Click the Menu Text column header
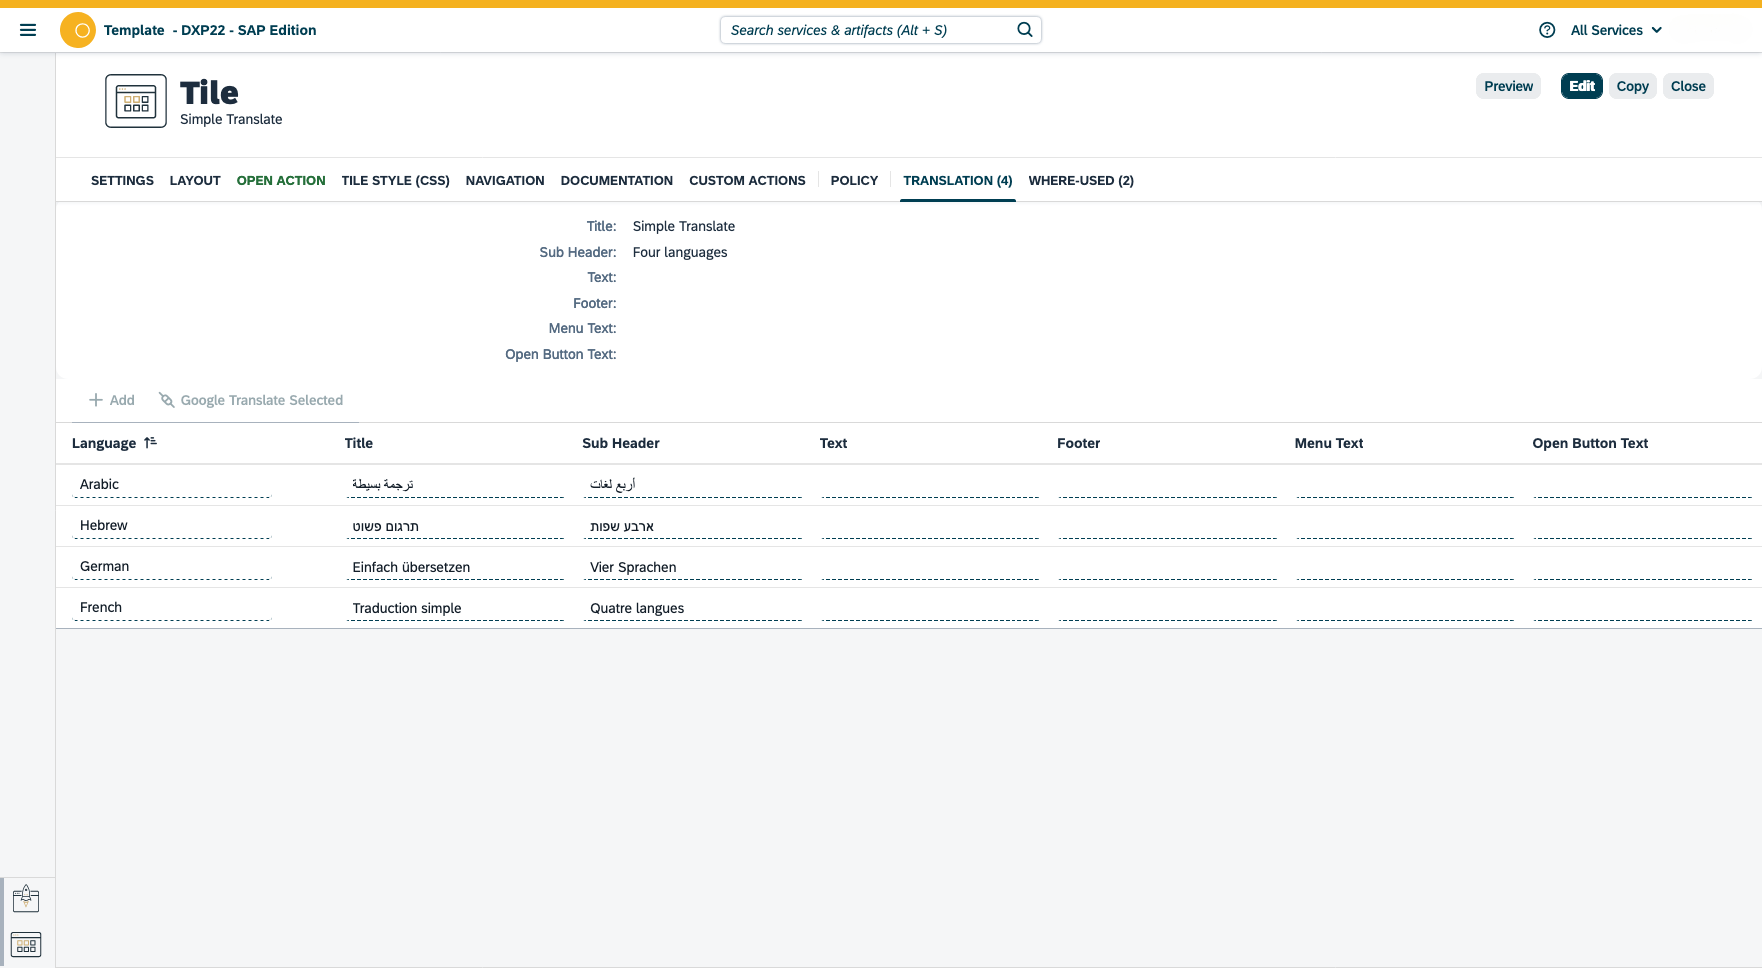1762x968 pixels. [1329, 443]
